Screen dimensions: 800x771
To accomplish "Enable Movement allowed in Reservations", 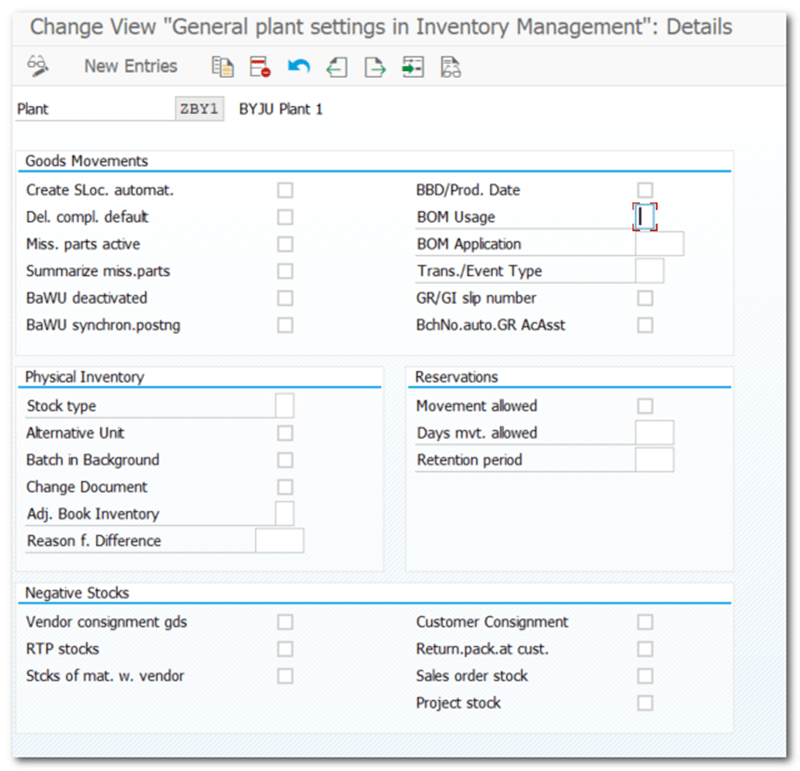I will coord(645,406).
